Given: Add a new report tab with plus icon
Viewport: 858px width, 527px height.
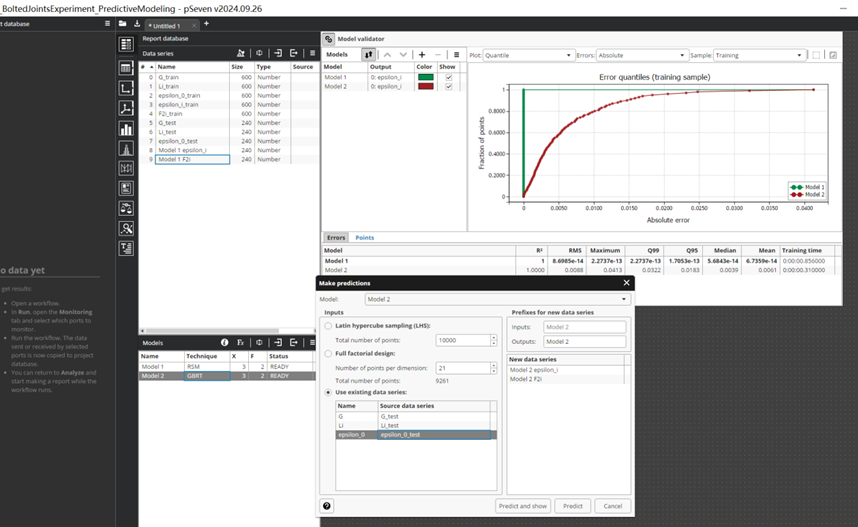Looking at the screenshot, I should pos(206,24).
